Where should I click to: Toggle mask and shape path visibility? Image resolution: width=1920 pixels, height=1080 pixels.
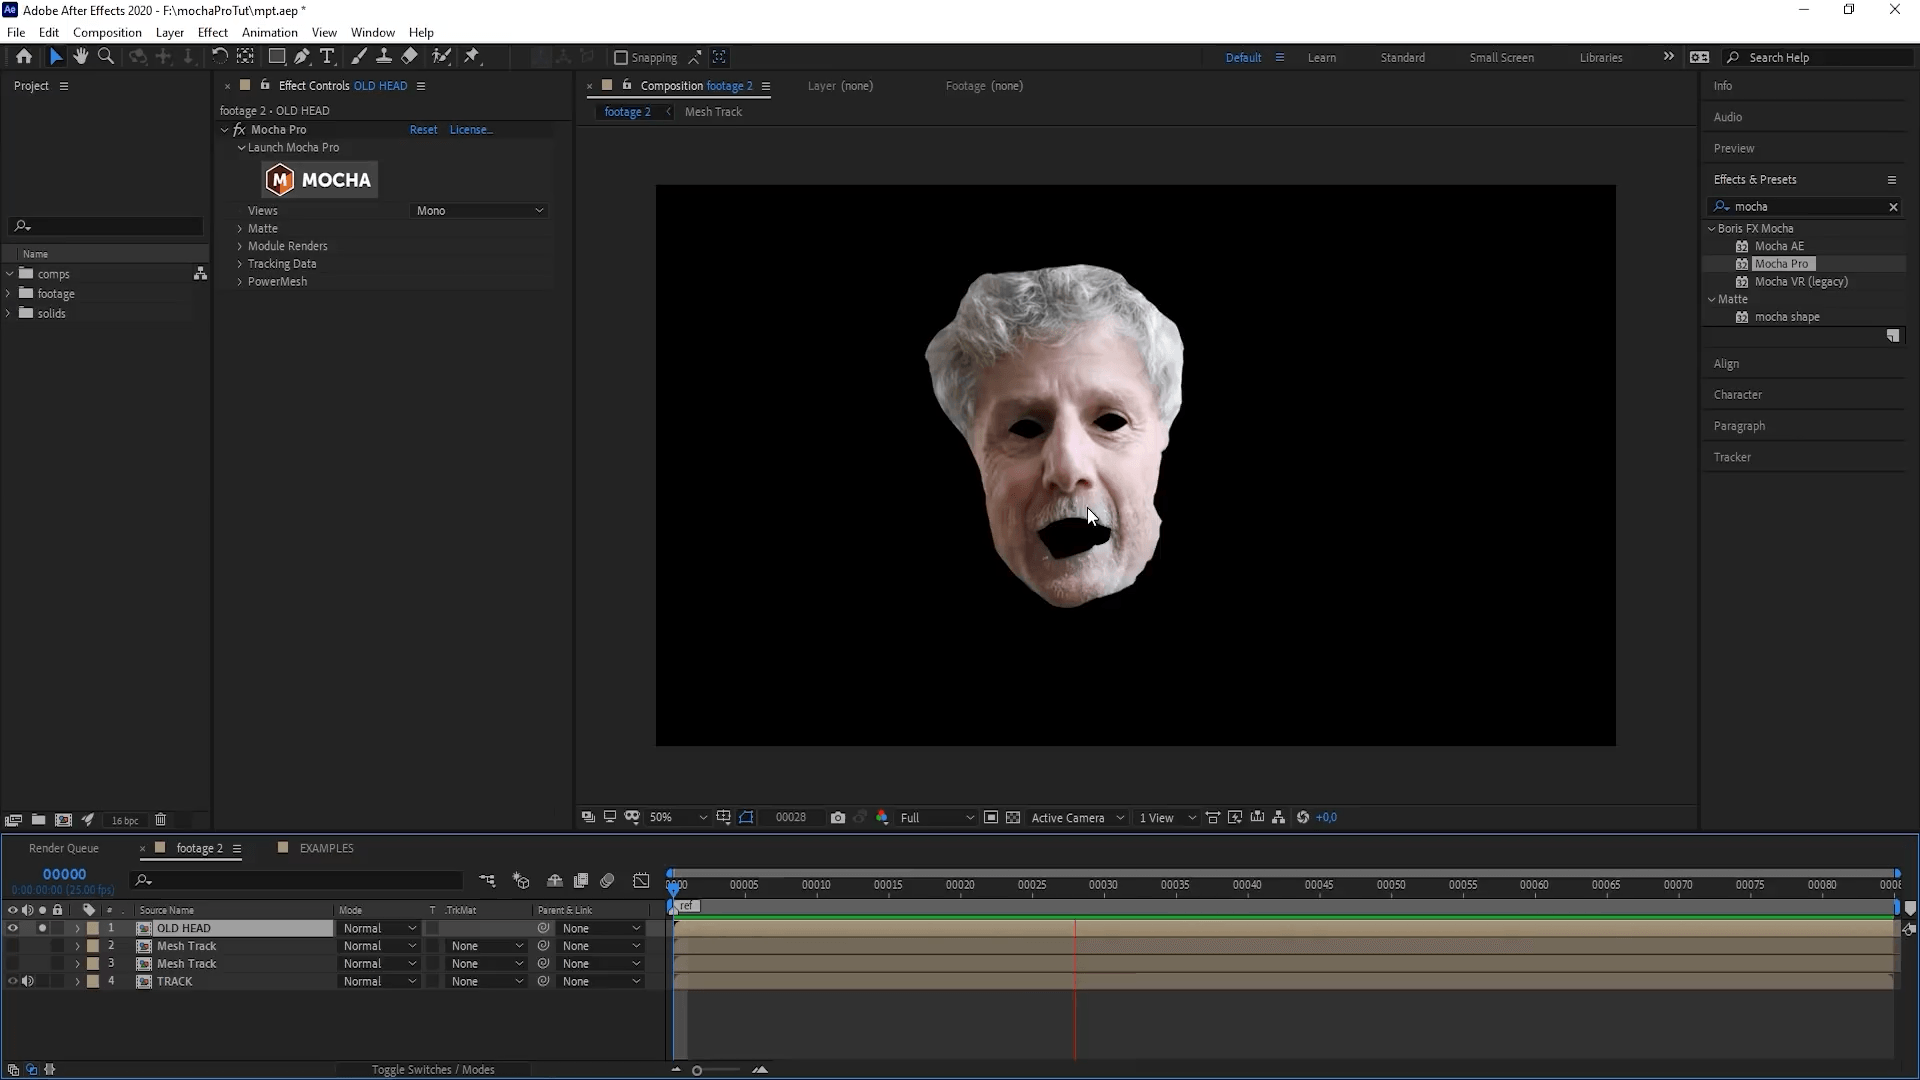pyautogui.click(x=747, y=818)
